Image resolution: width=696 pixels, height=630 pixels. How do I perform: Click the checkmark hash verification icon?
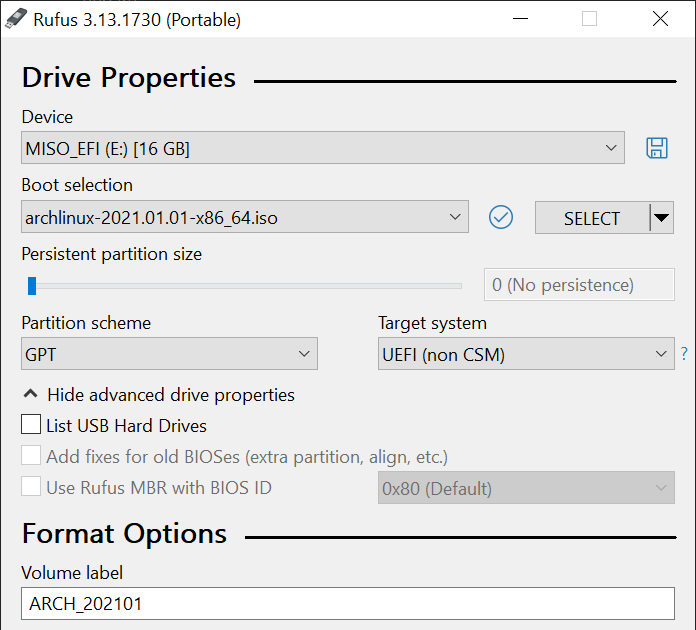[x=501, y=218]
